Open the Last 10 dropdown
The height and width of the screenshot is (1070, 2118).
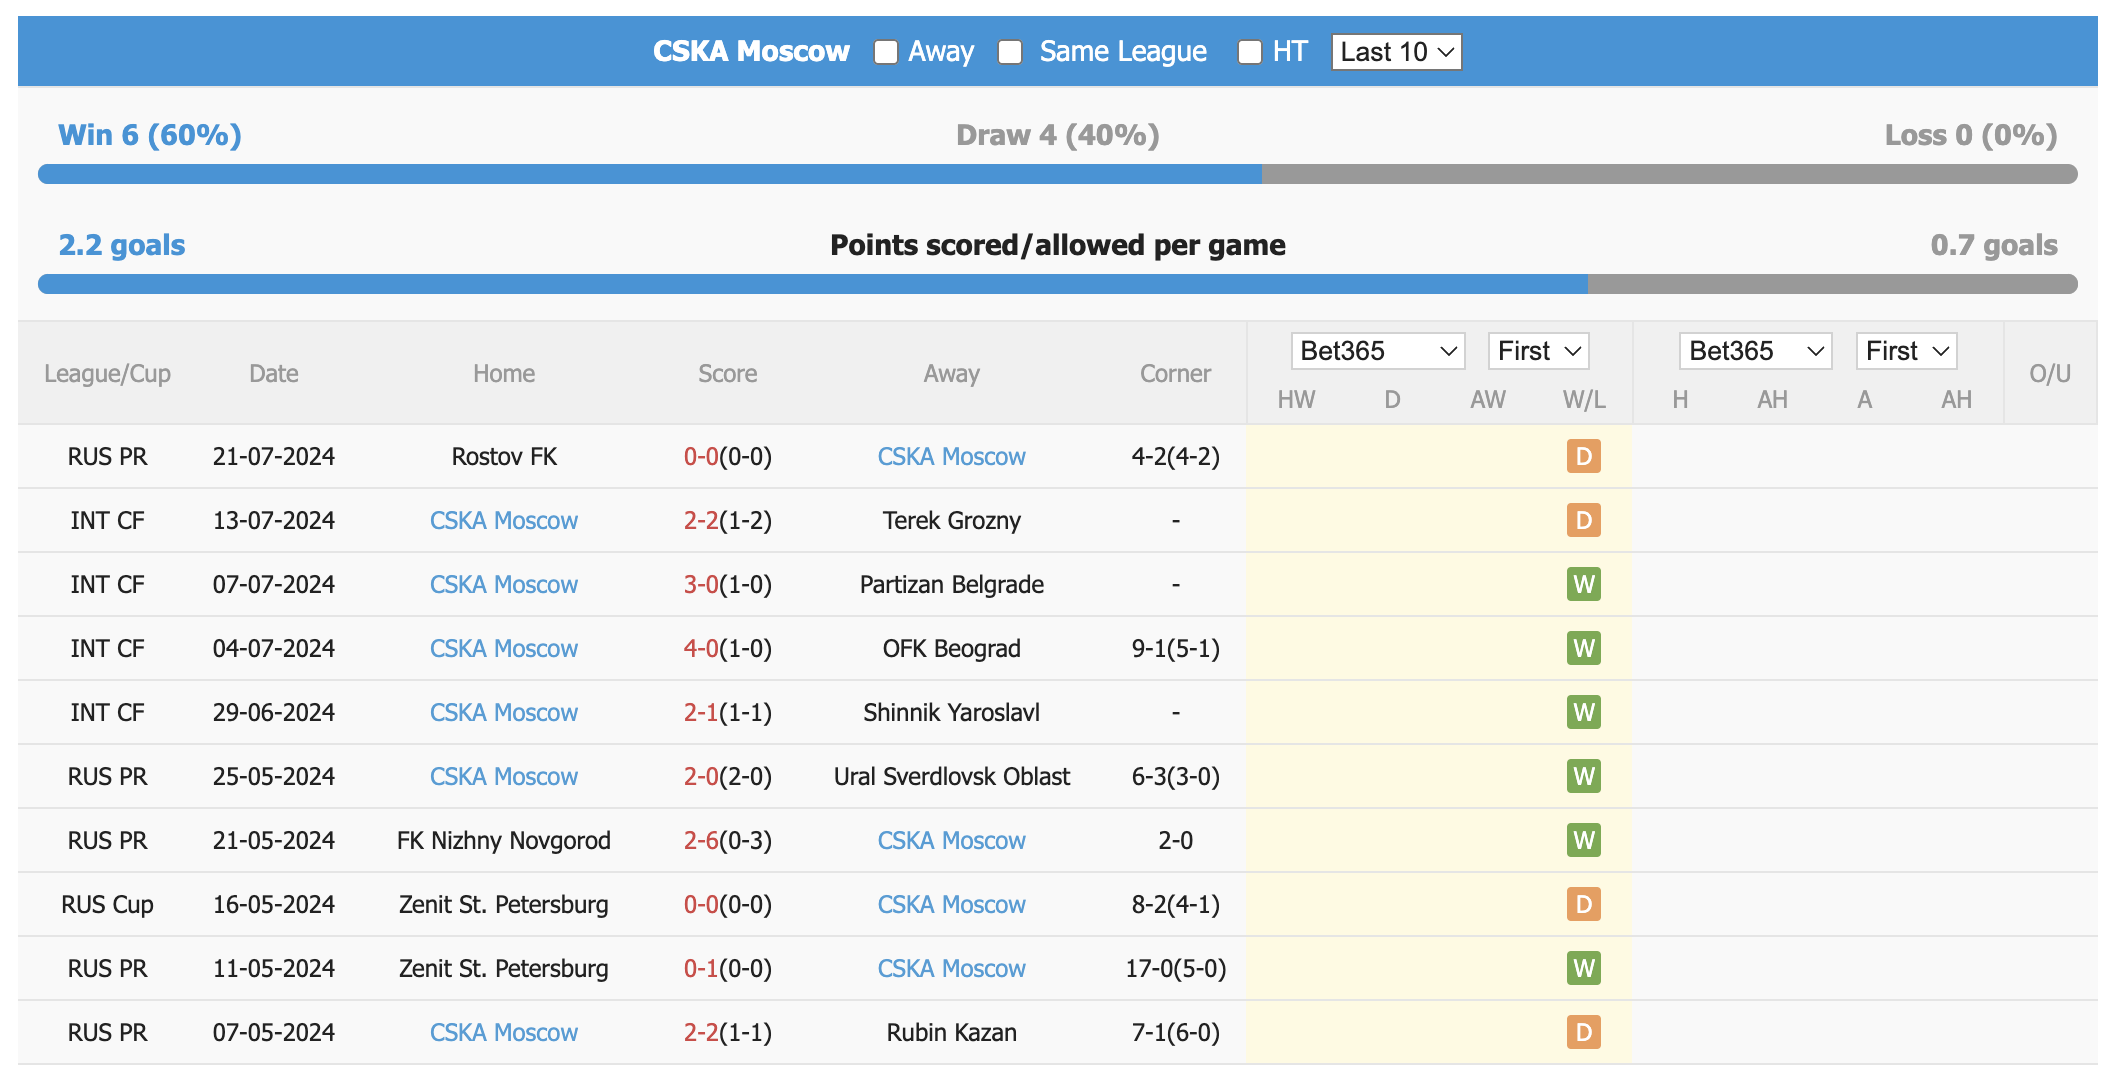(x=1396, y=52)
